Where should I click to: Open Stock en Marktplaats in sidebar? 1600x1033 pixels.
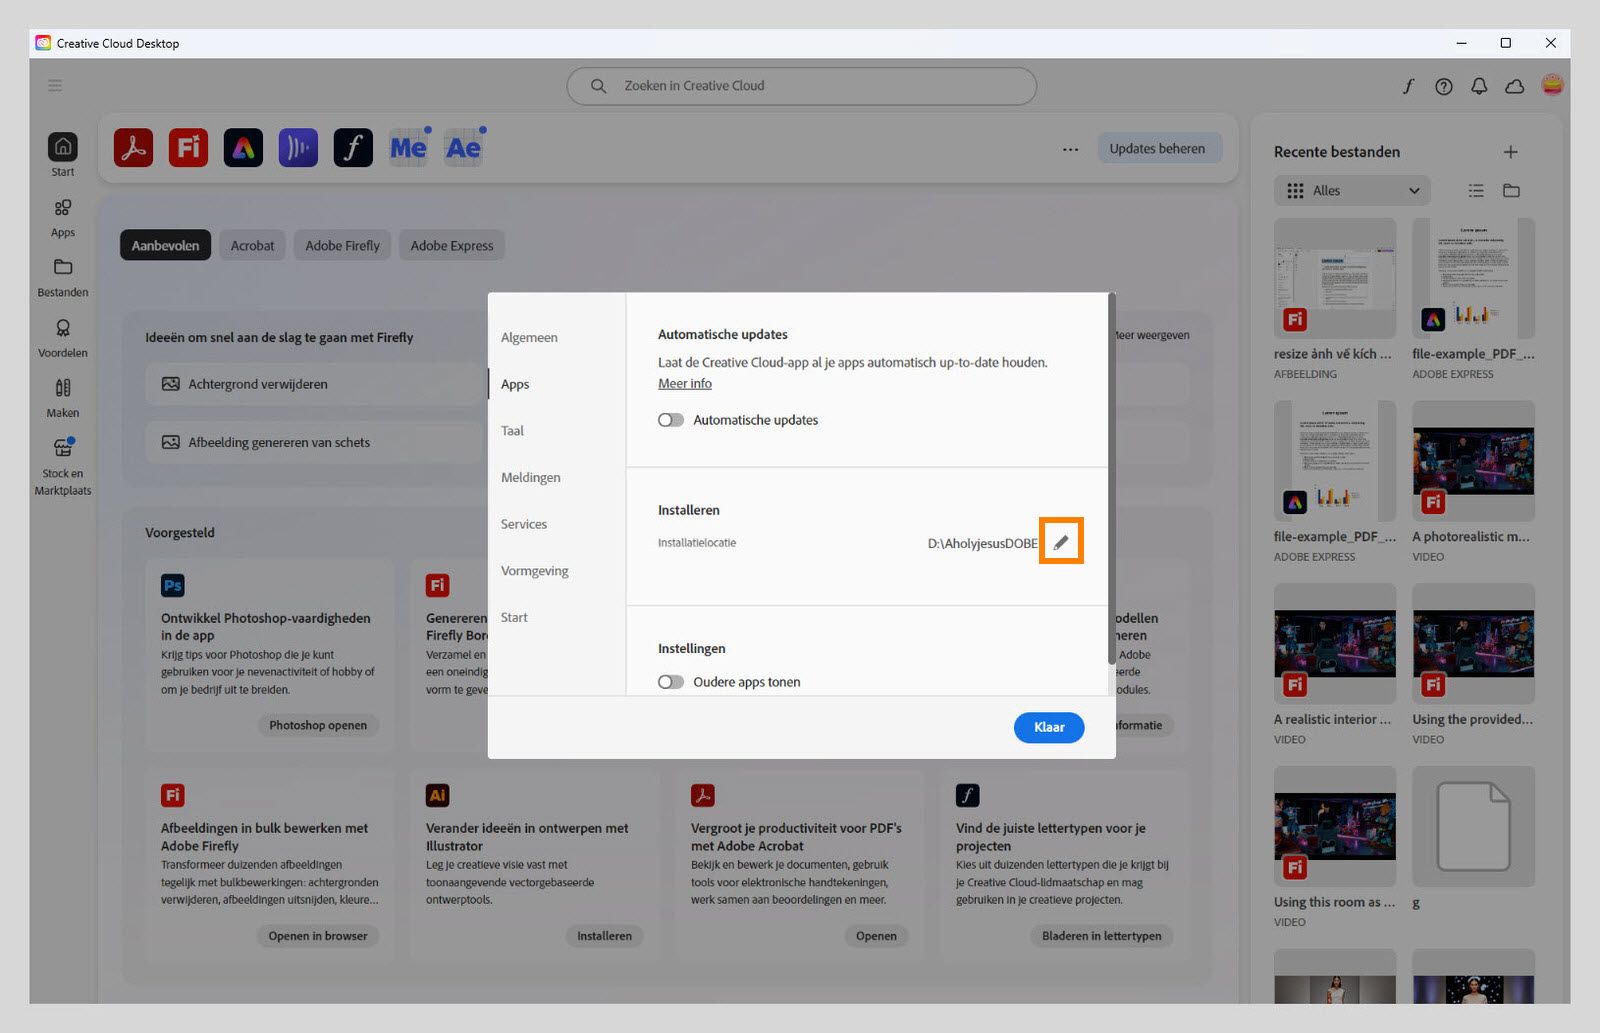[63, 466]
